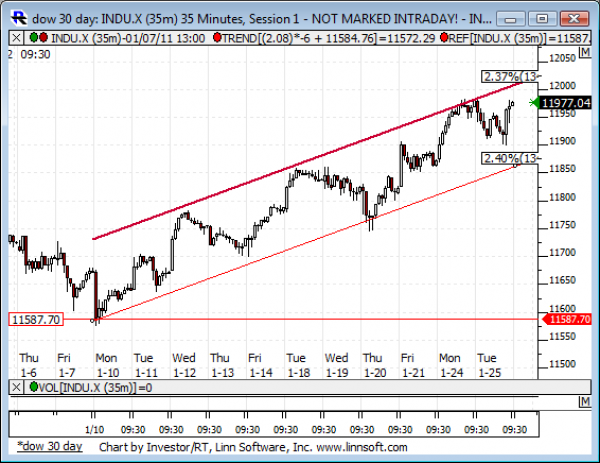Click the 2.40% lower trendline label

(x=510, y=158)
